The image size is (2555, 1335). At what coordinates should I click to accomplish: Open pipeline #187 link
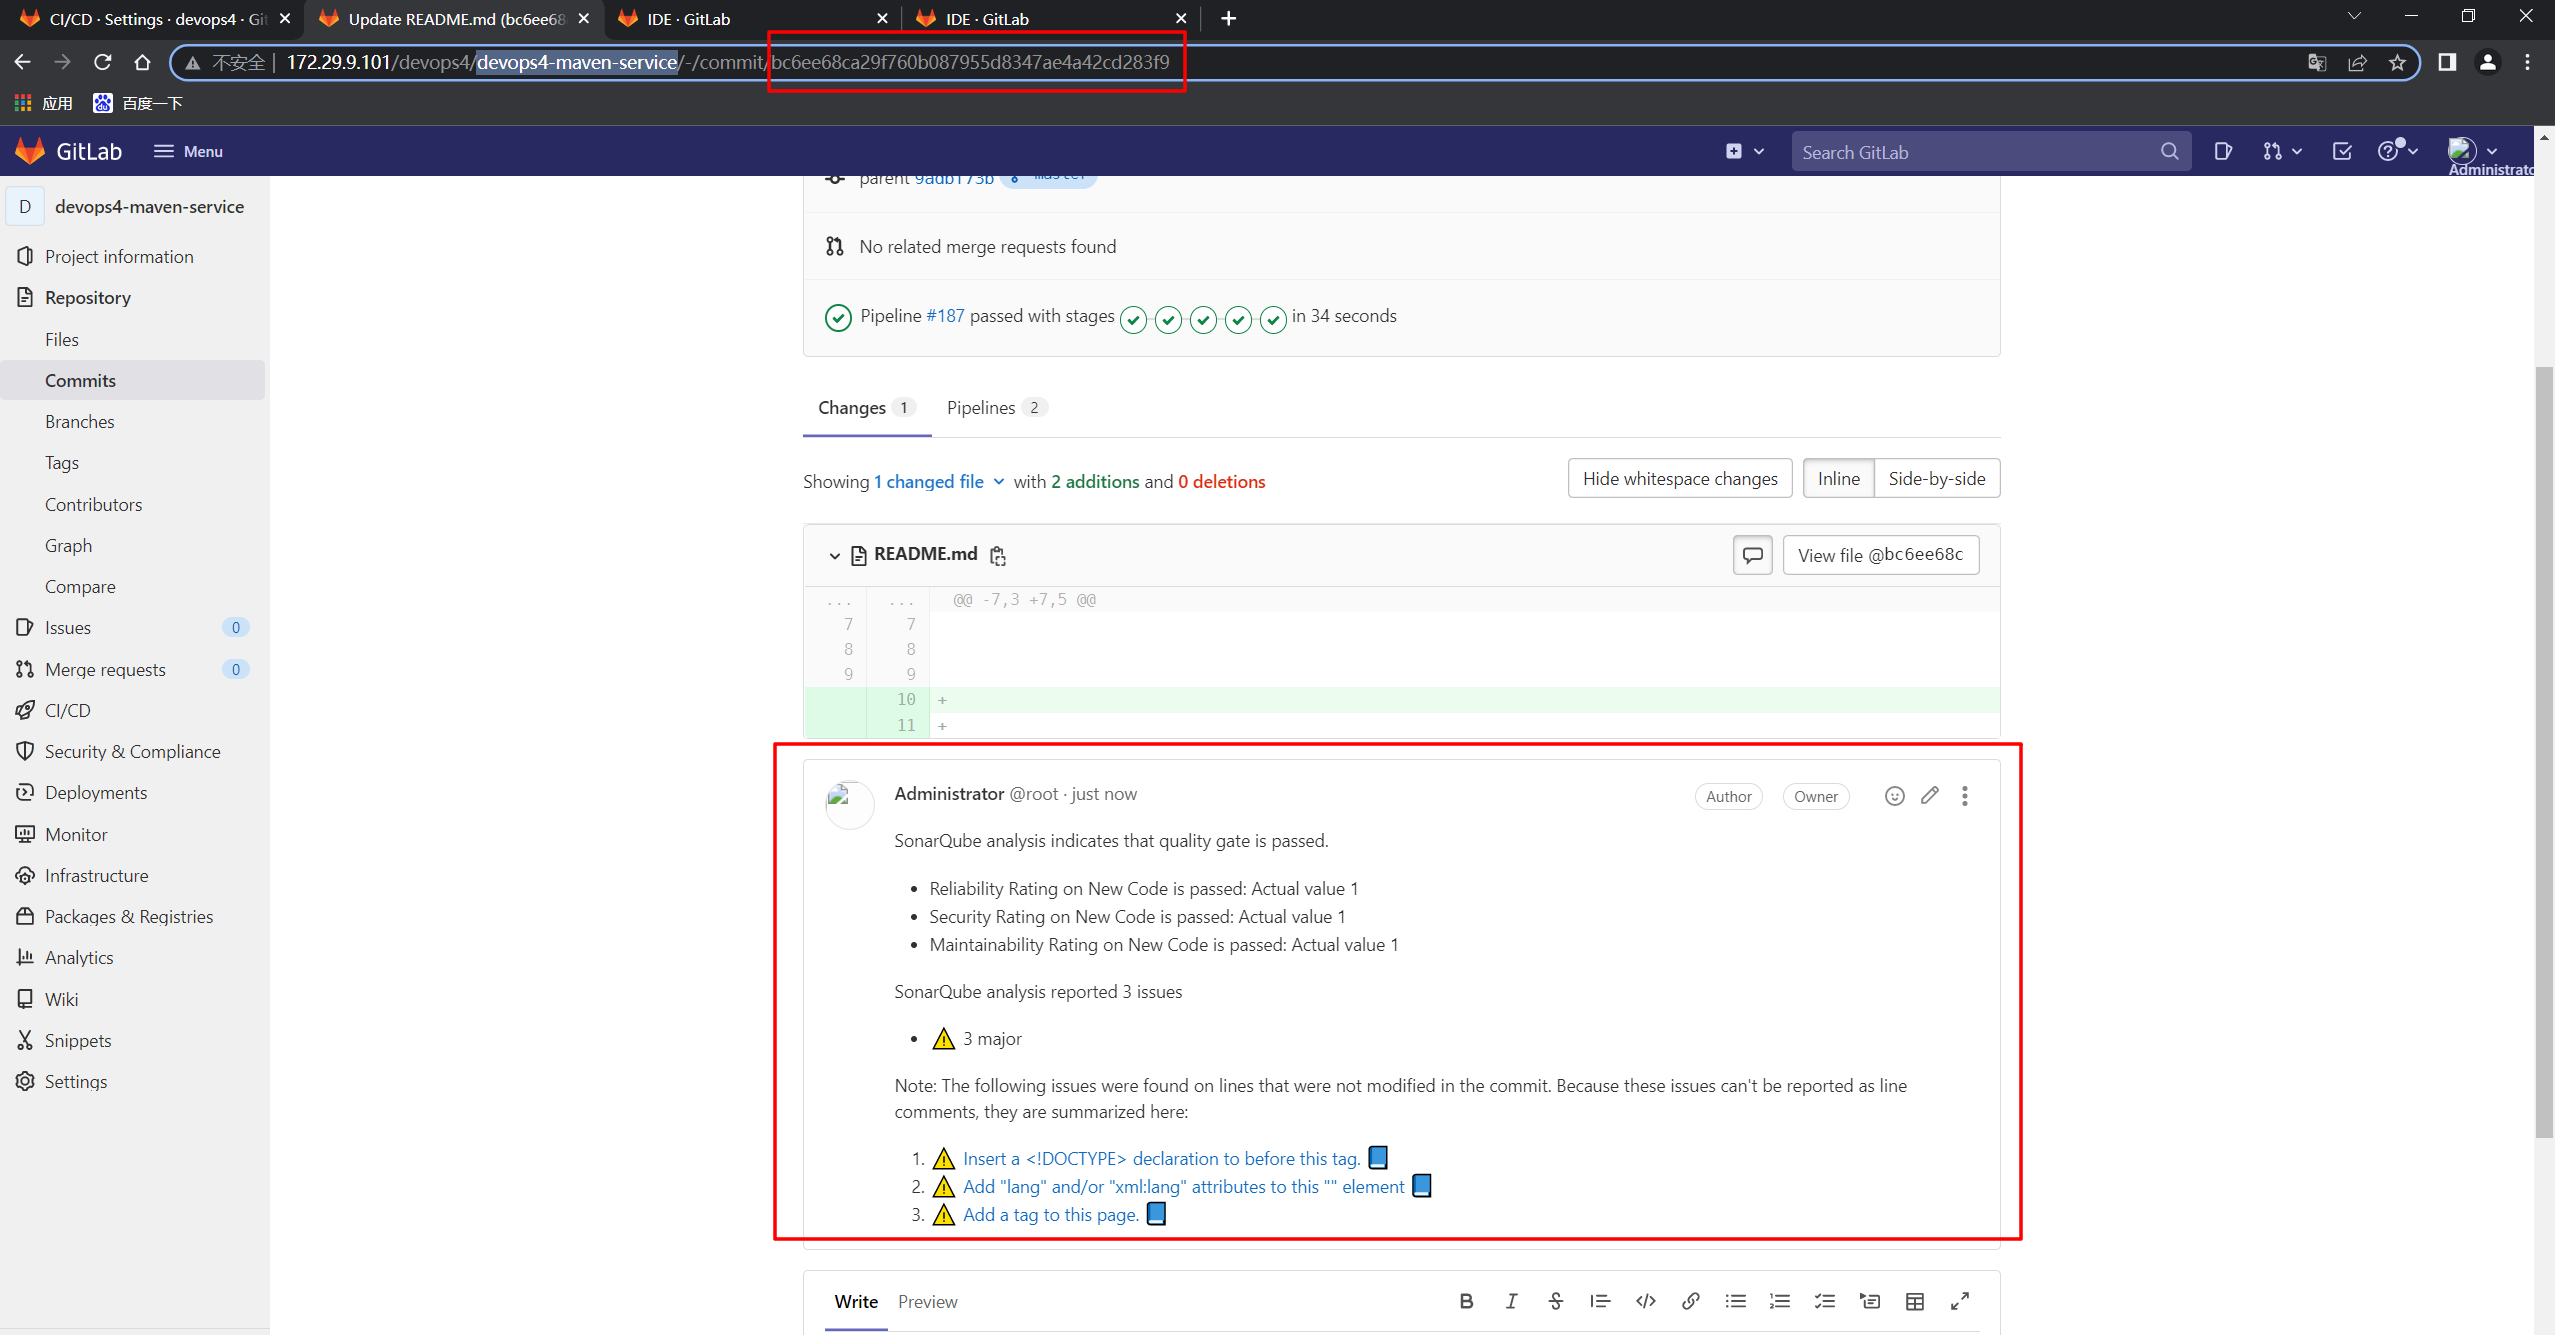click(945, 315)
